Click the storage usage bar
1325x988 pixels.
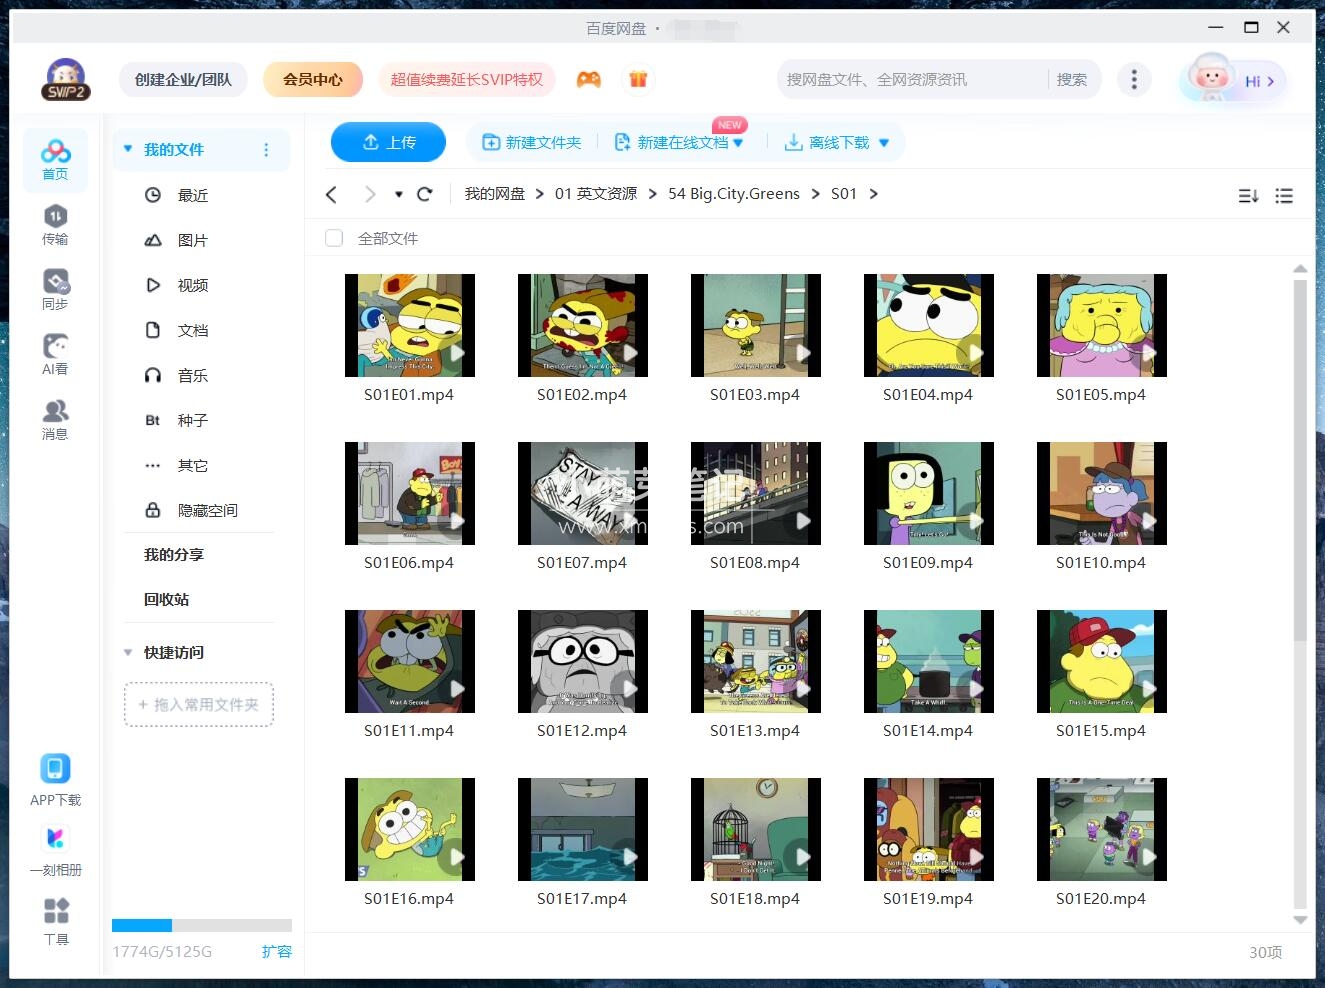click(x=200, y=925)
